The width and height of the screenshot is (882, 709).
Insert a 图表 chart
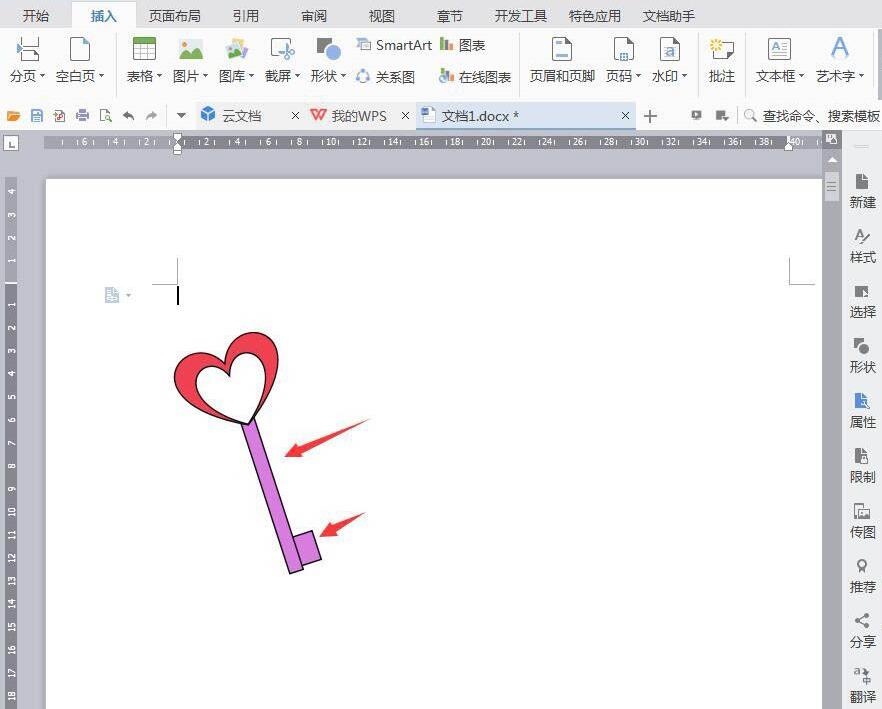[x=462, y=45]
